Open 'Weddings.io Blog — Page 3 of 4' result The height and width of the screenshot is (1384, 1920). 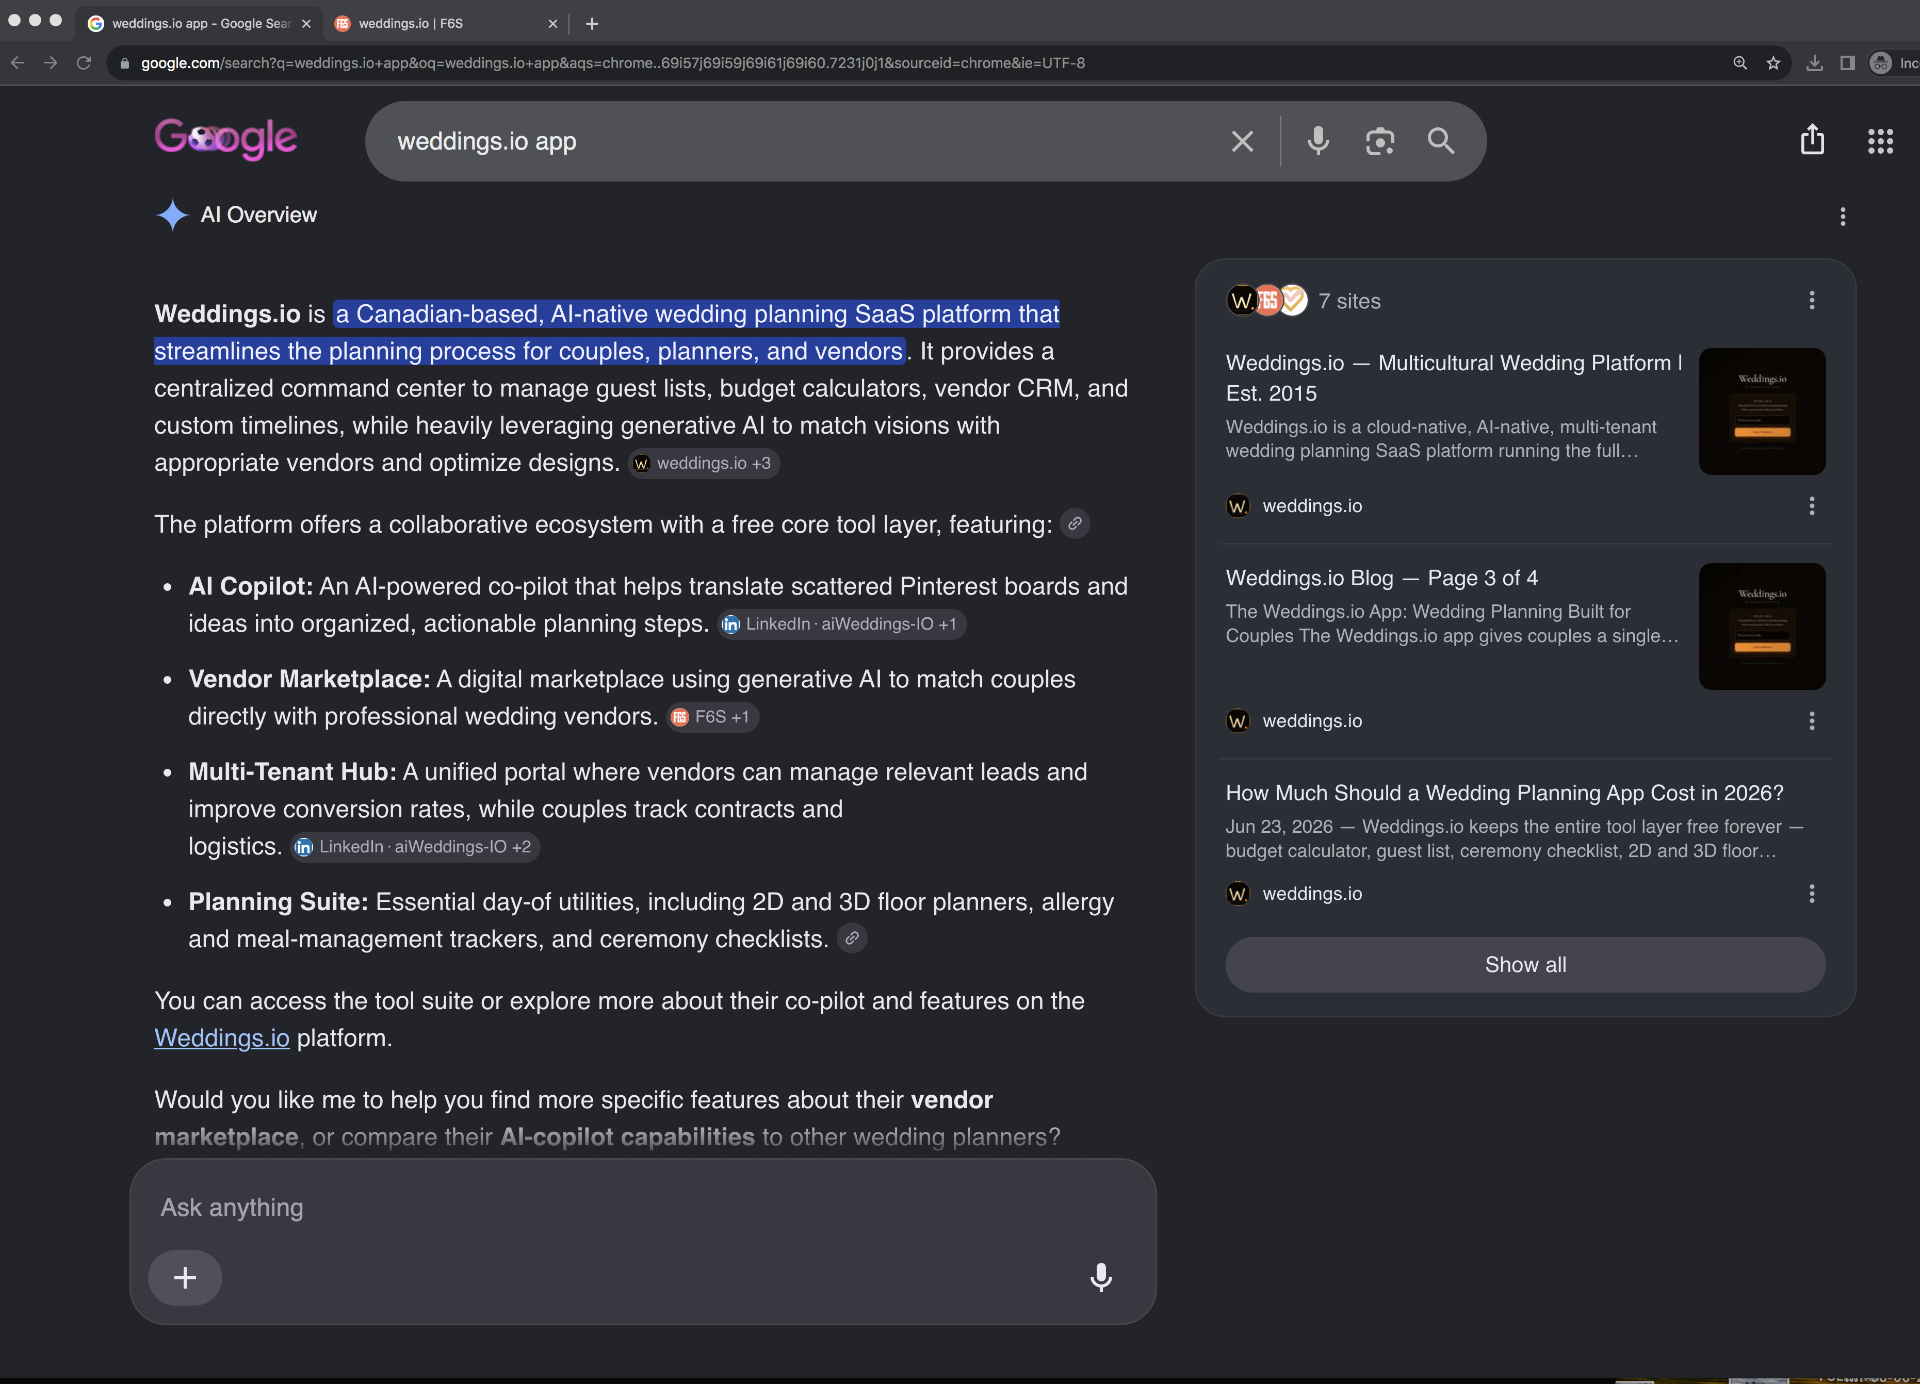click(x=1382, y=578)
